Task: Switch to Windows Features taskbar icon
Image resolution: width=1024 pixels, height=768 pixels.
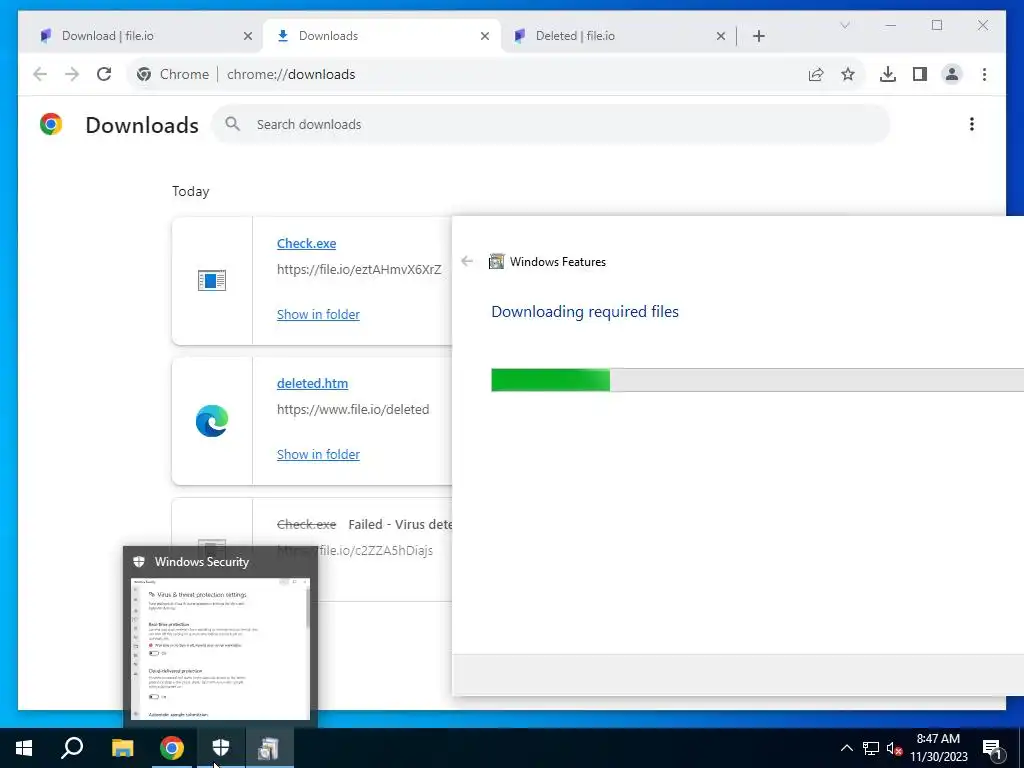Action: click(269, 748)
